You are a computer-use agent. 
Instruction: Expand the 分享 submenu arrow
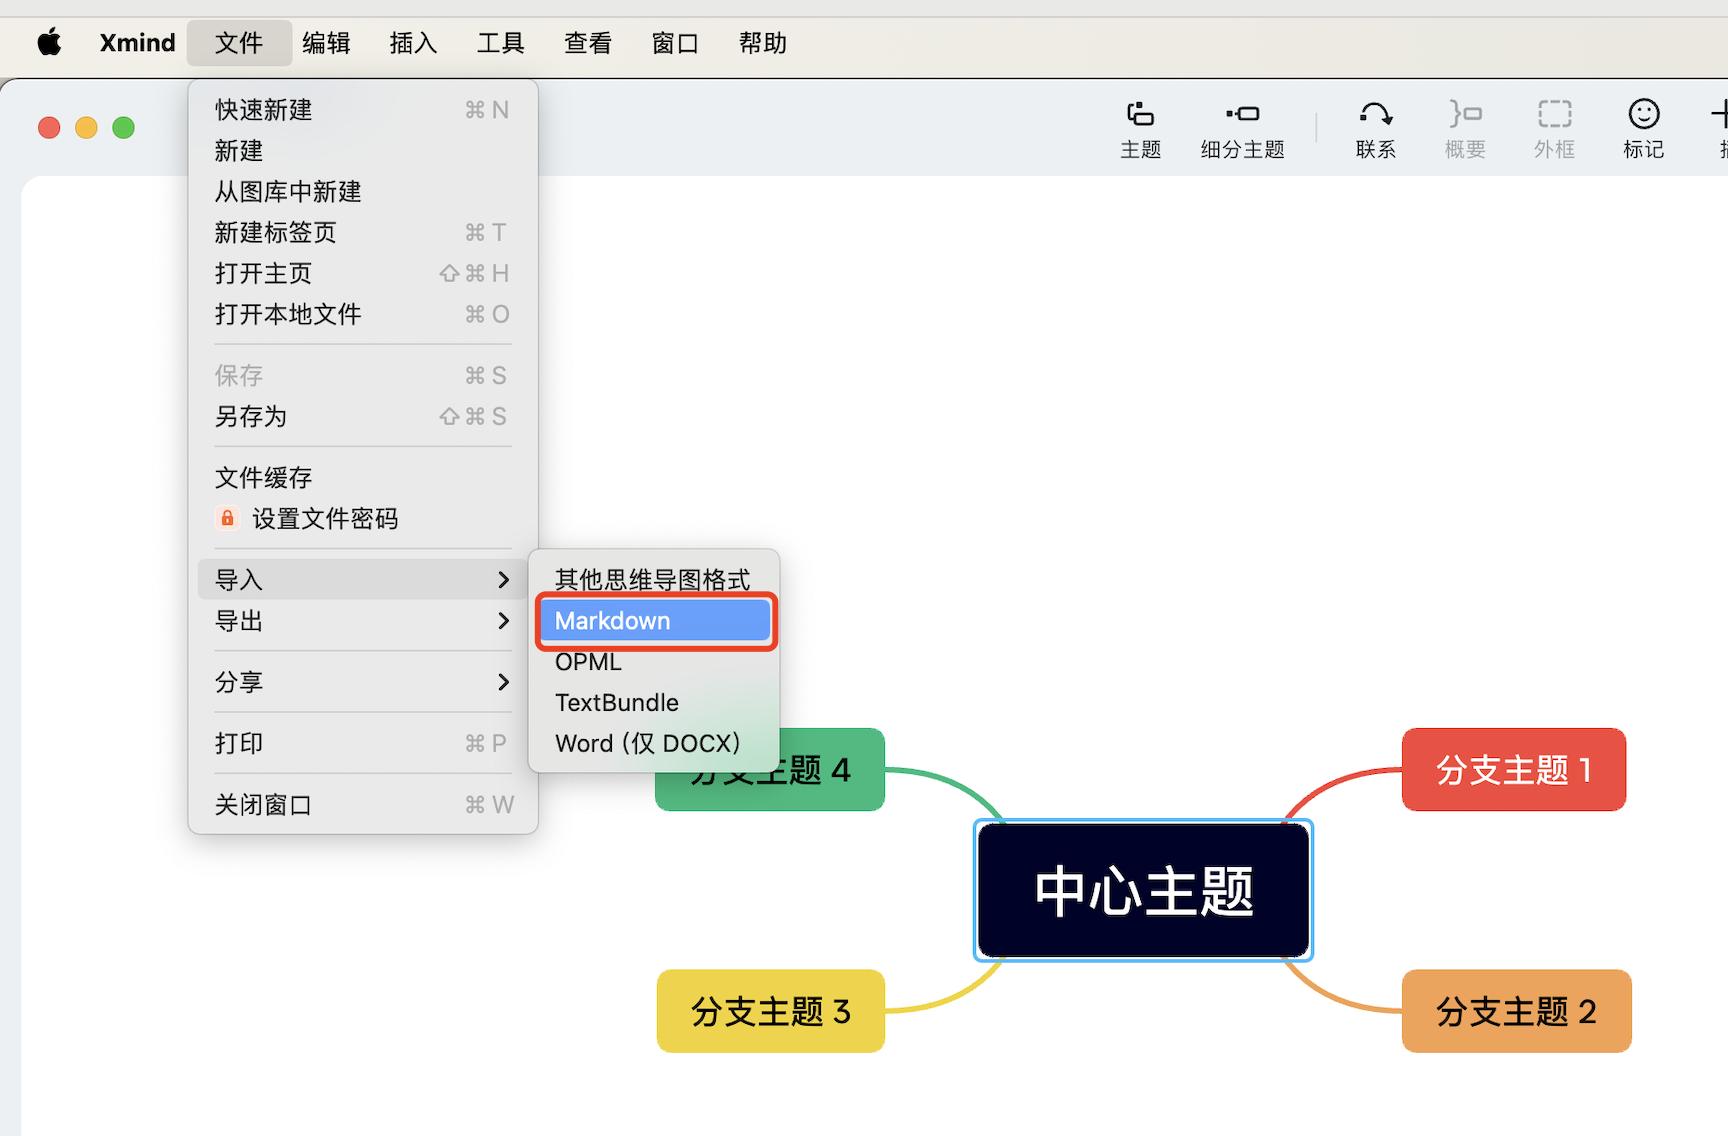(x=503, y=682)
